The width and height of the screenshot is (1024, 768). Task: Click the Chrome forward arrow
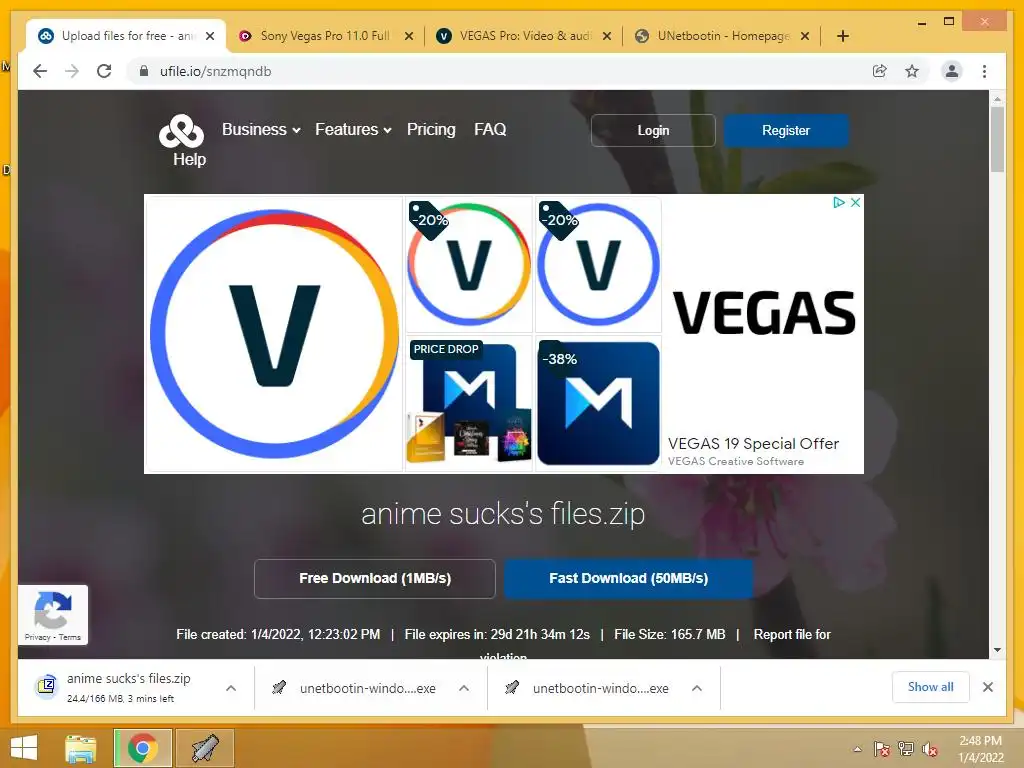[72, 71]
